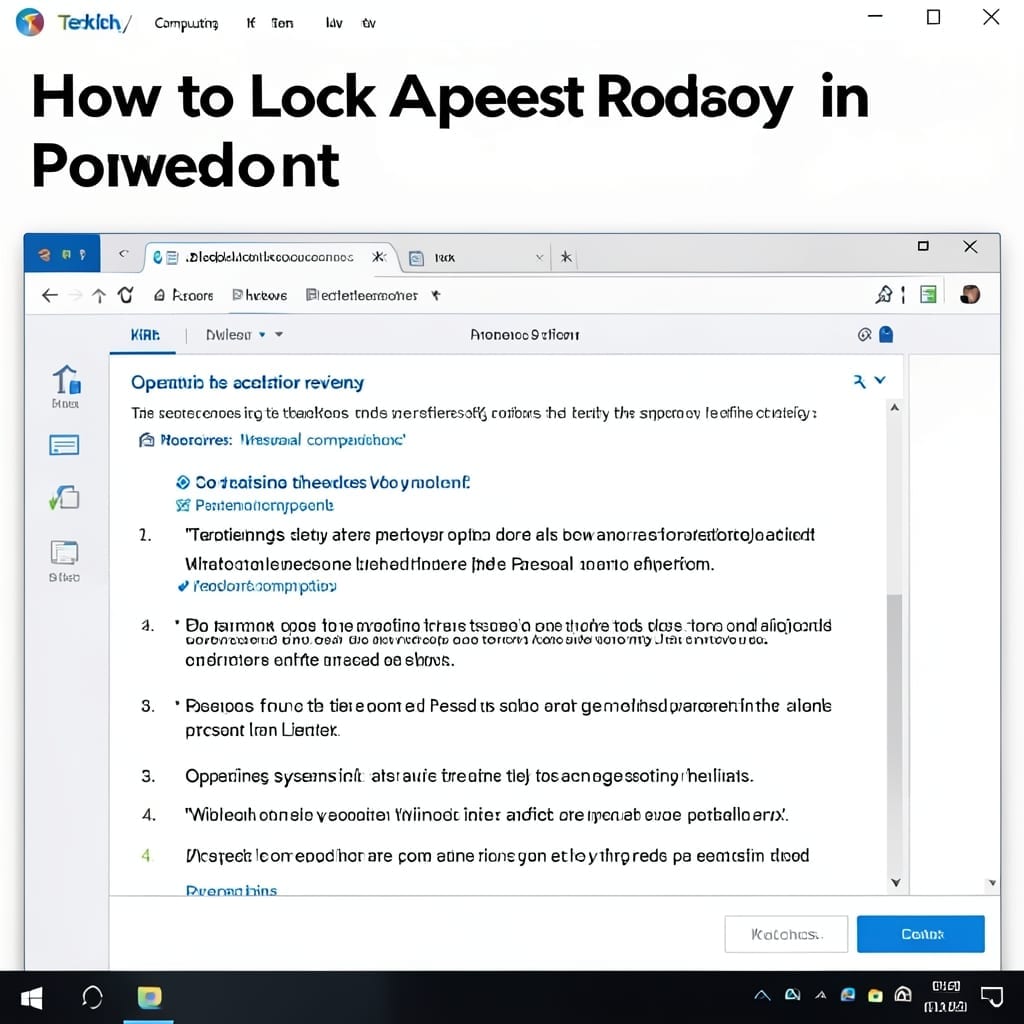Click the taskbar clock

pos(946,997)
